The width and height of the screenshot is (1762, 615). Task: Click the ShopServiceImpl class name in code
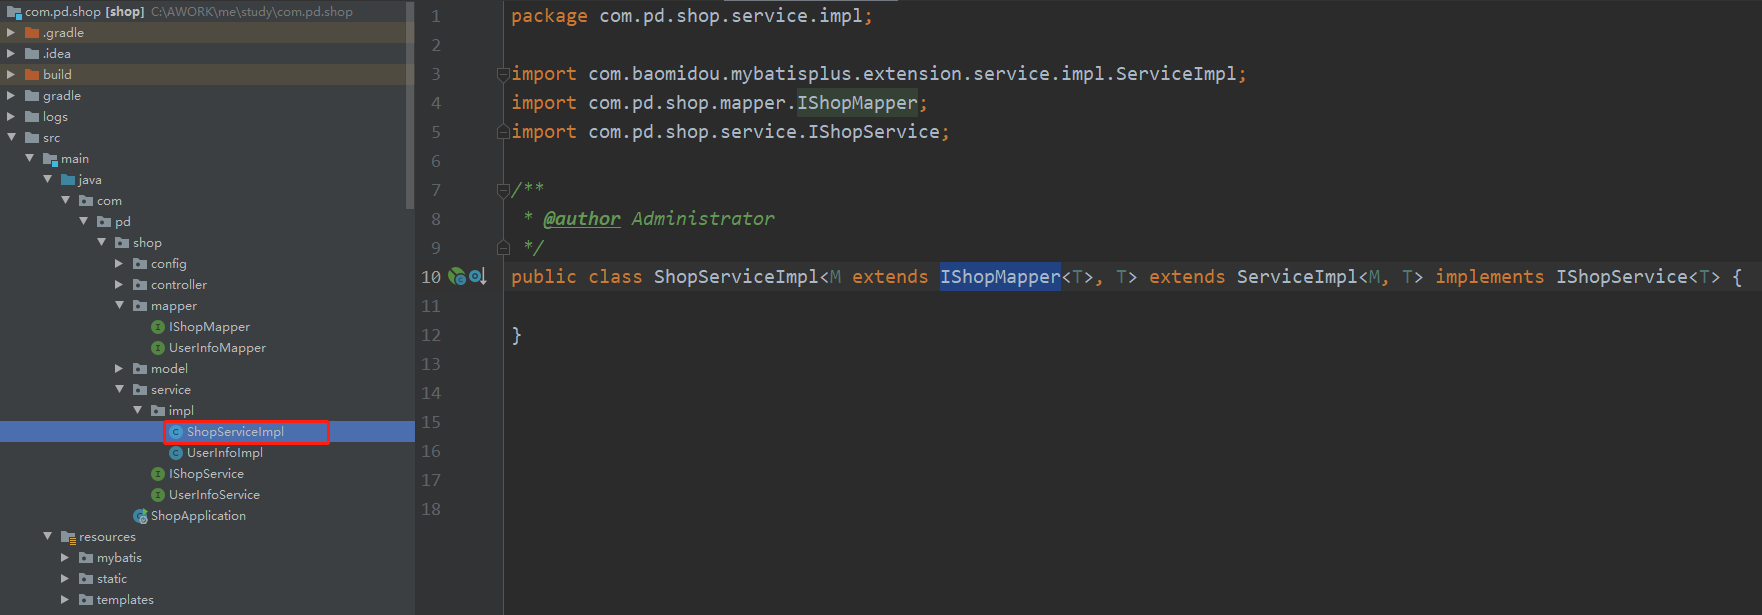(x=736, y=277)
